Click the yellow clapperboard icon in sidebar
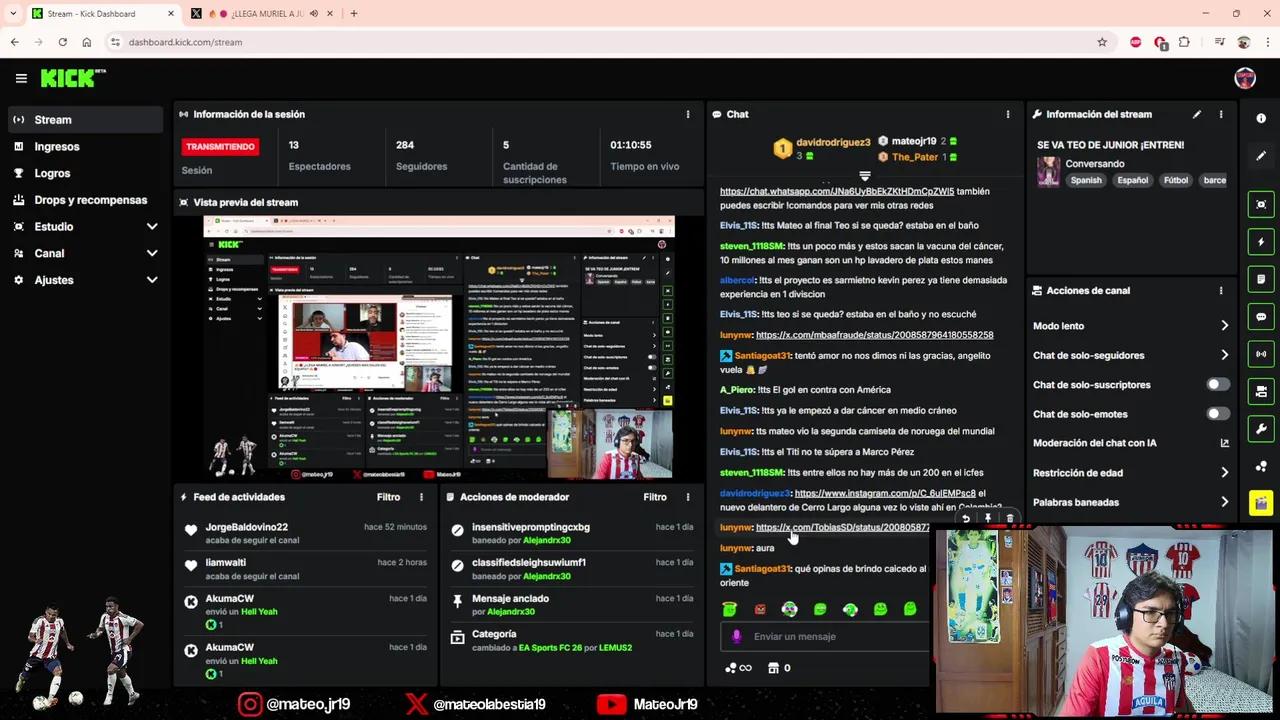Screen dimensions: 1280x720 [1261, 503]
